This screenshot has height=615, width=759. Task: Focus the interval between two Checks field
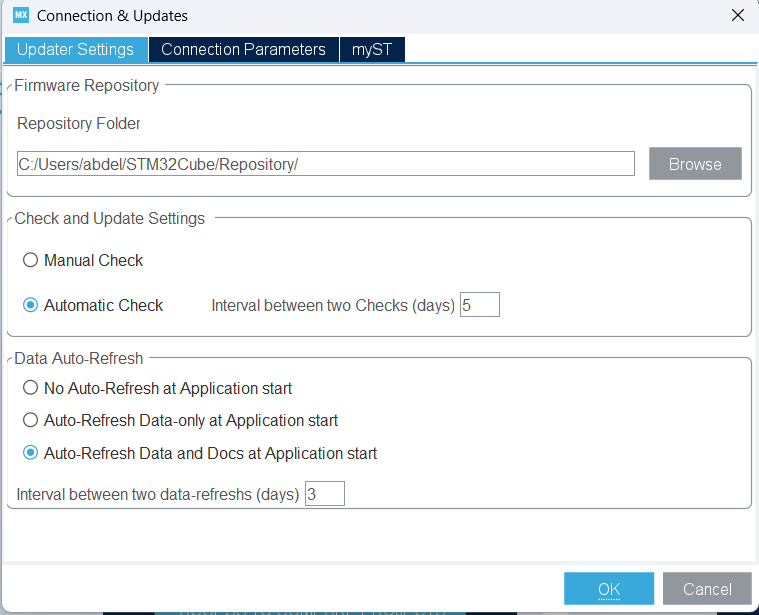click(479, 305)
